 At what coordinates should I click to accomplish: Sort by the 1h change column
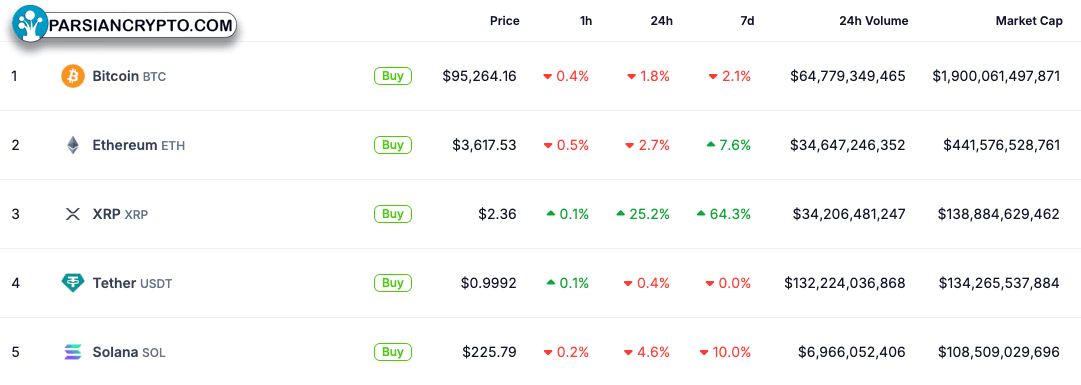pyautogui.click(x=585, y=21)
